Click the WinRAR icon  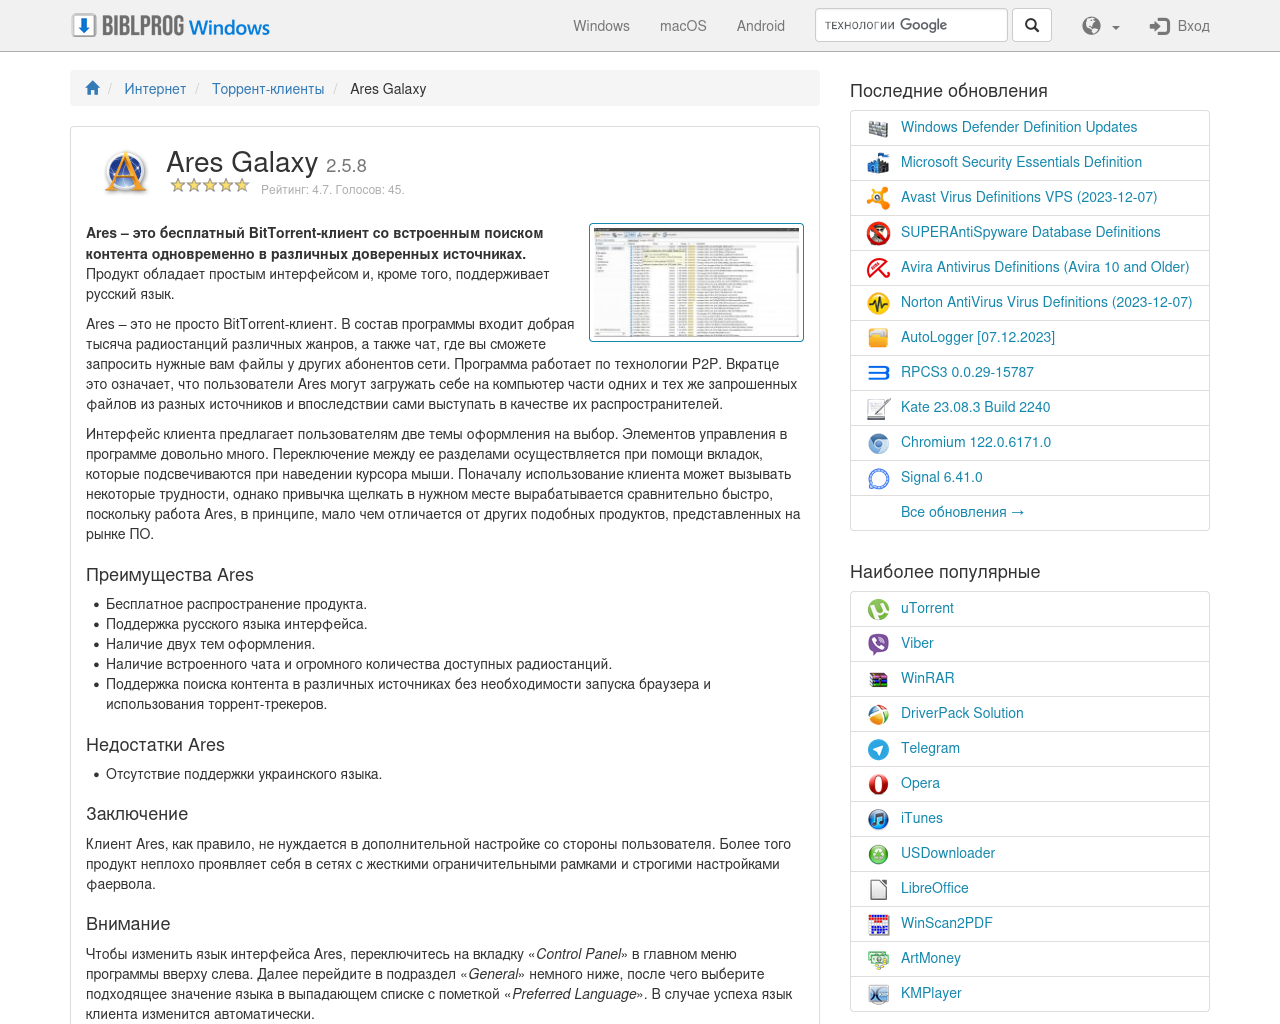coord(878,679)
